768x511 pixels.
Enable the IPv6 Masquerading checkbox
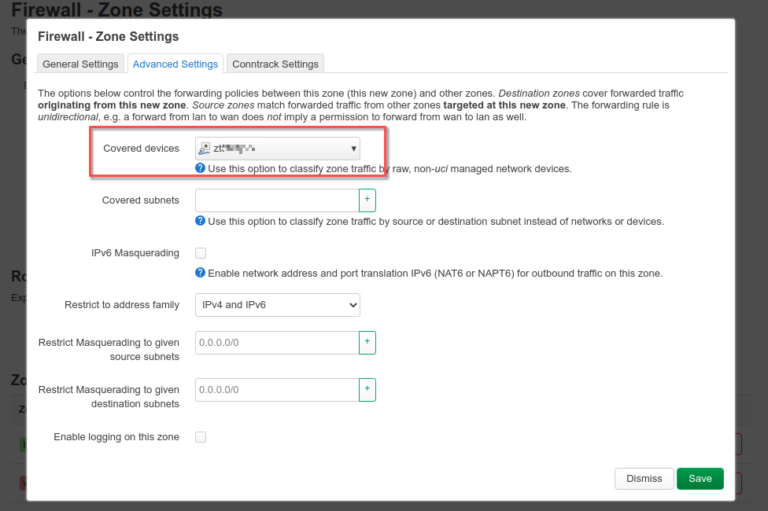[x=201, y=253]
